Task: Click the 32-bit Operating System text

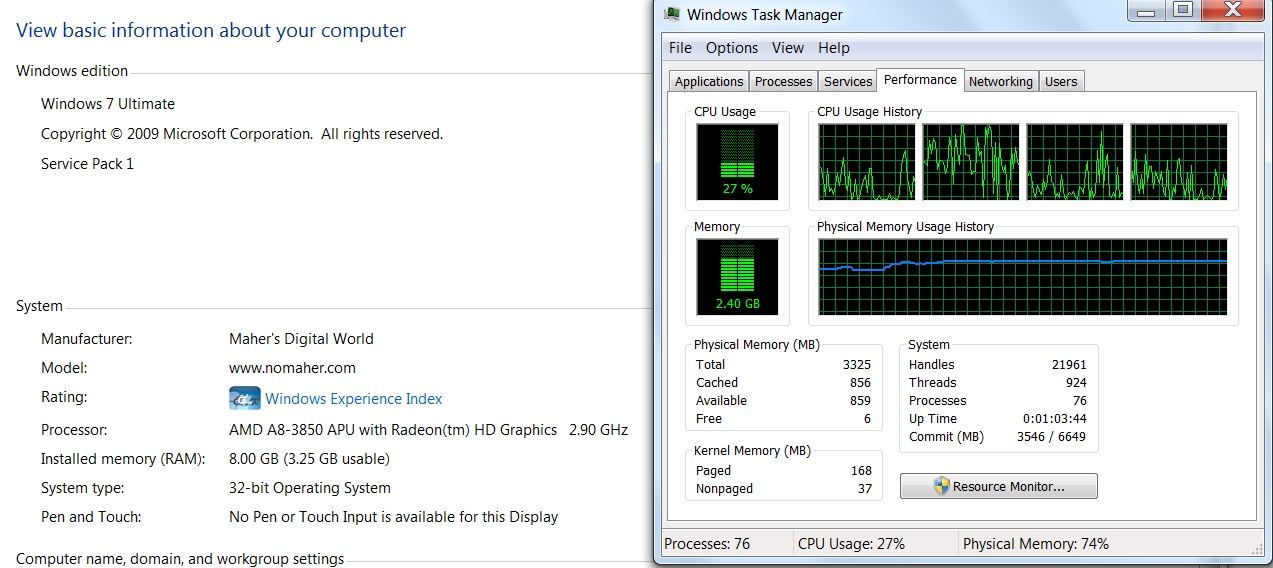Action: (x=310, y=489)
